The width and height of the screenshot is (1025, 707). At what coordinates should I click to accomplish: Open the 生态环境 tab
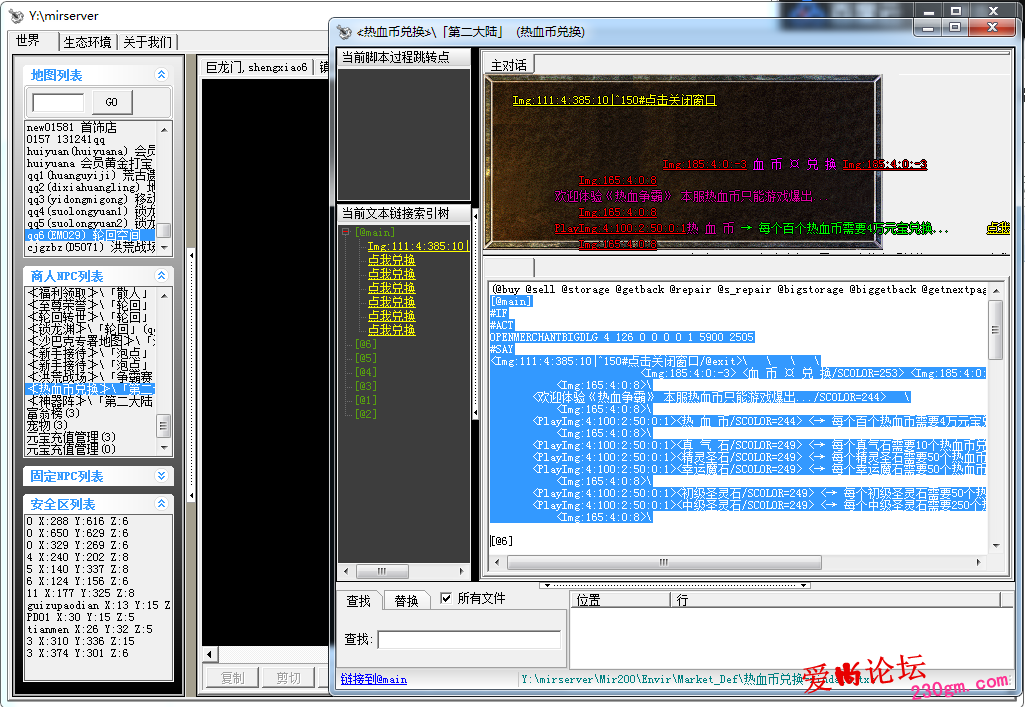click(x=88, y=42)
